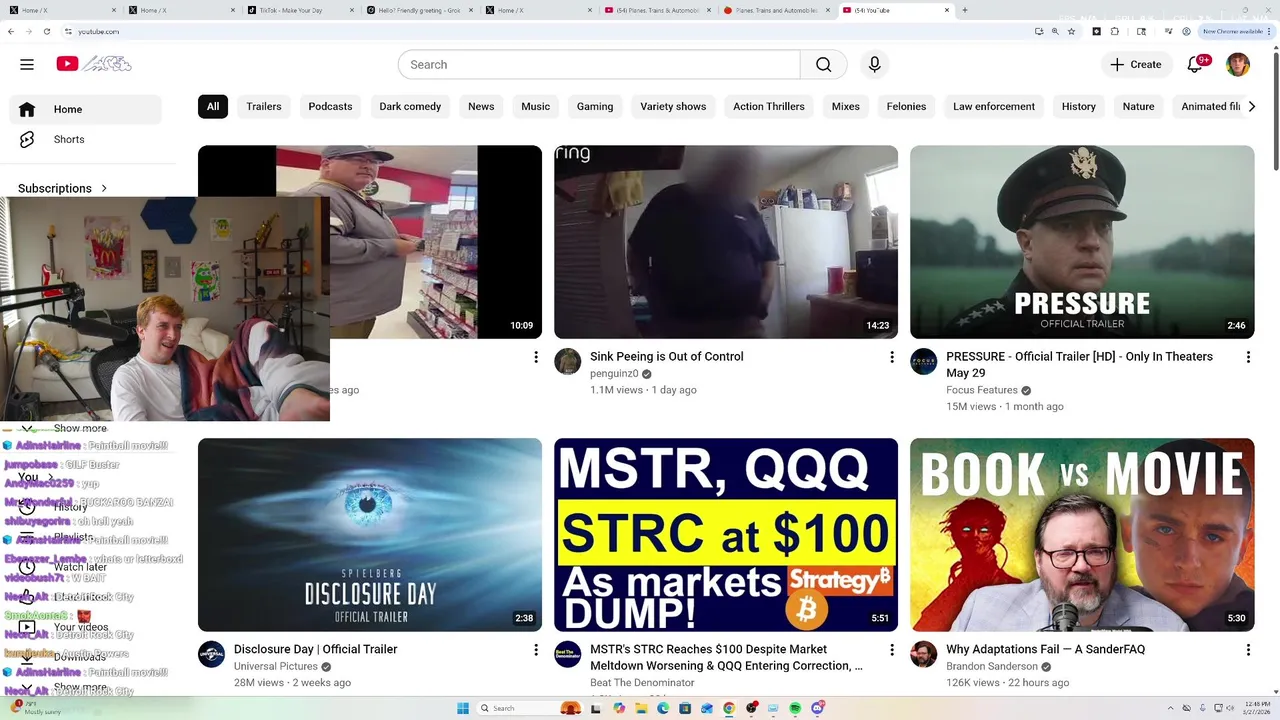Click penguinz0 channel avatar
This screenshot has height=720, width=1280.
coord(567,361)
